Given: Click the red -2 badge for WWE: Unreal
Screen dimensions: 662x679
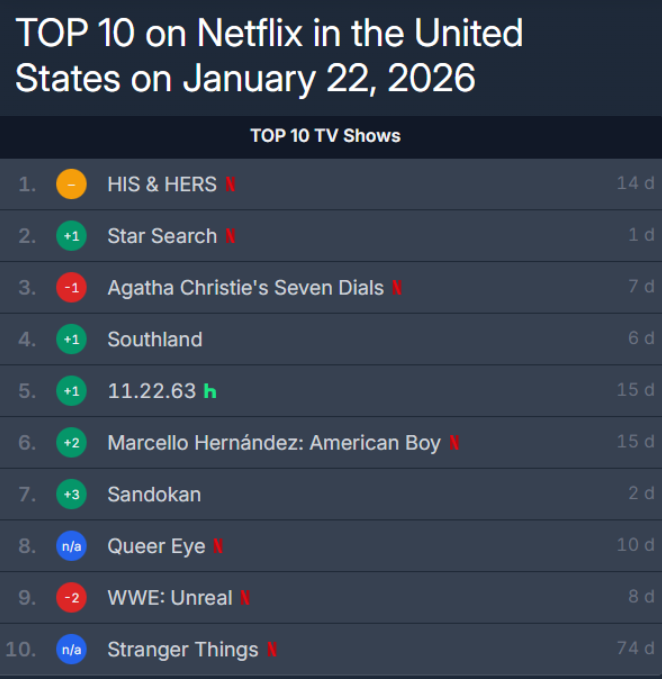Looking at the screenshot, I should pos(71,598).
